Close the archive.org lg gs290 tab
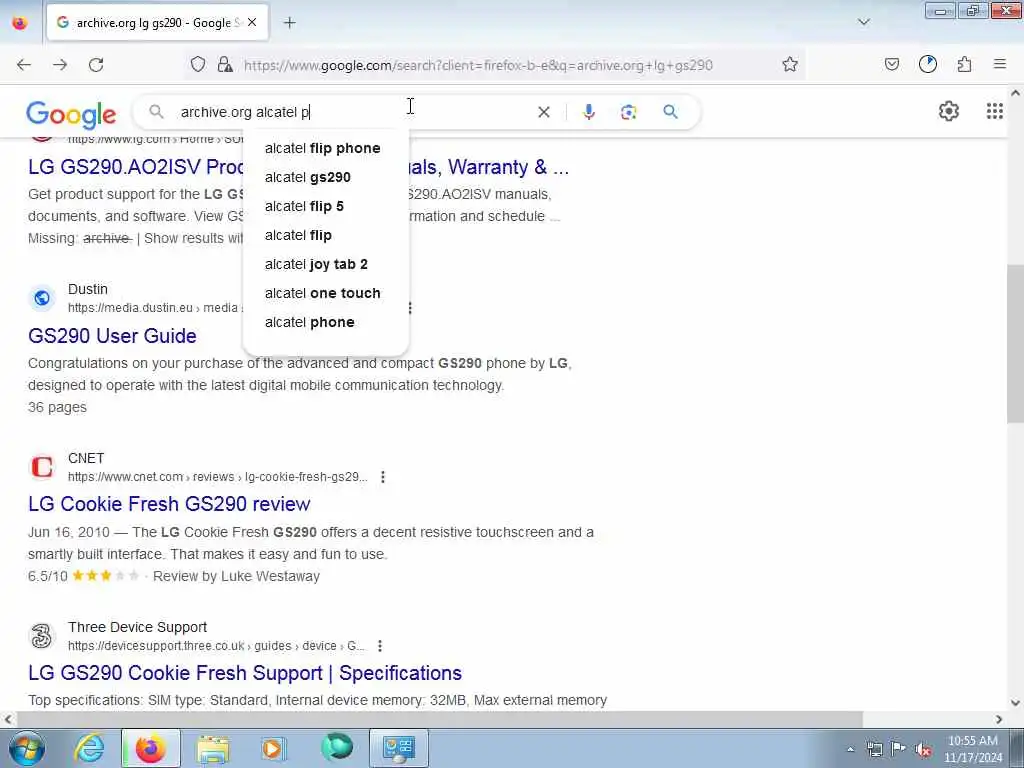 252,23
